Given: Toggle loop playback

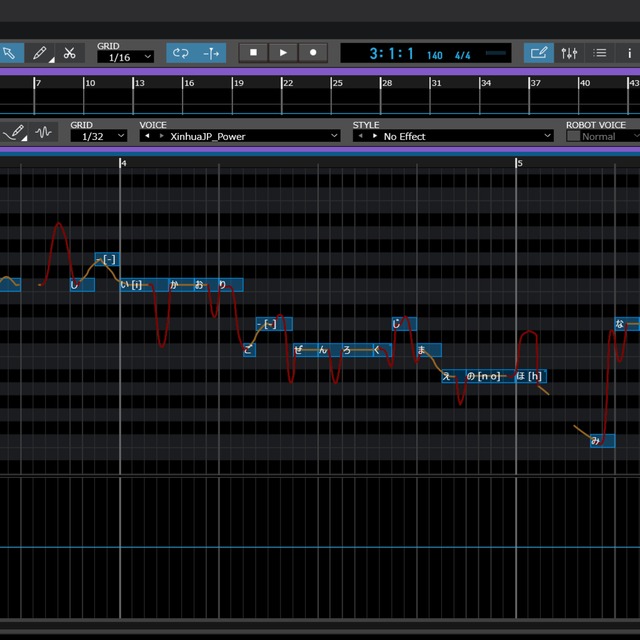Looking at the screenshot, I should [x=180, y=53].
